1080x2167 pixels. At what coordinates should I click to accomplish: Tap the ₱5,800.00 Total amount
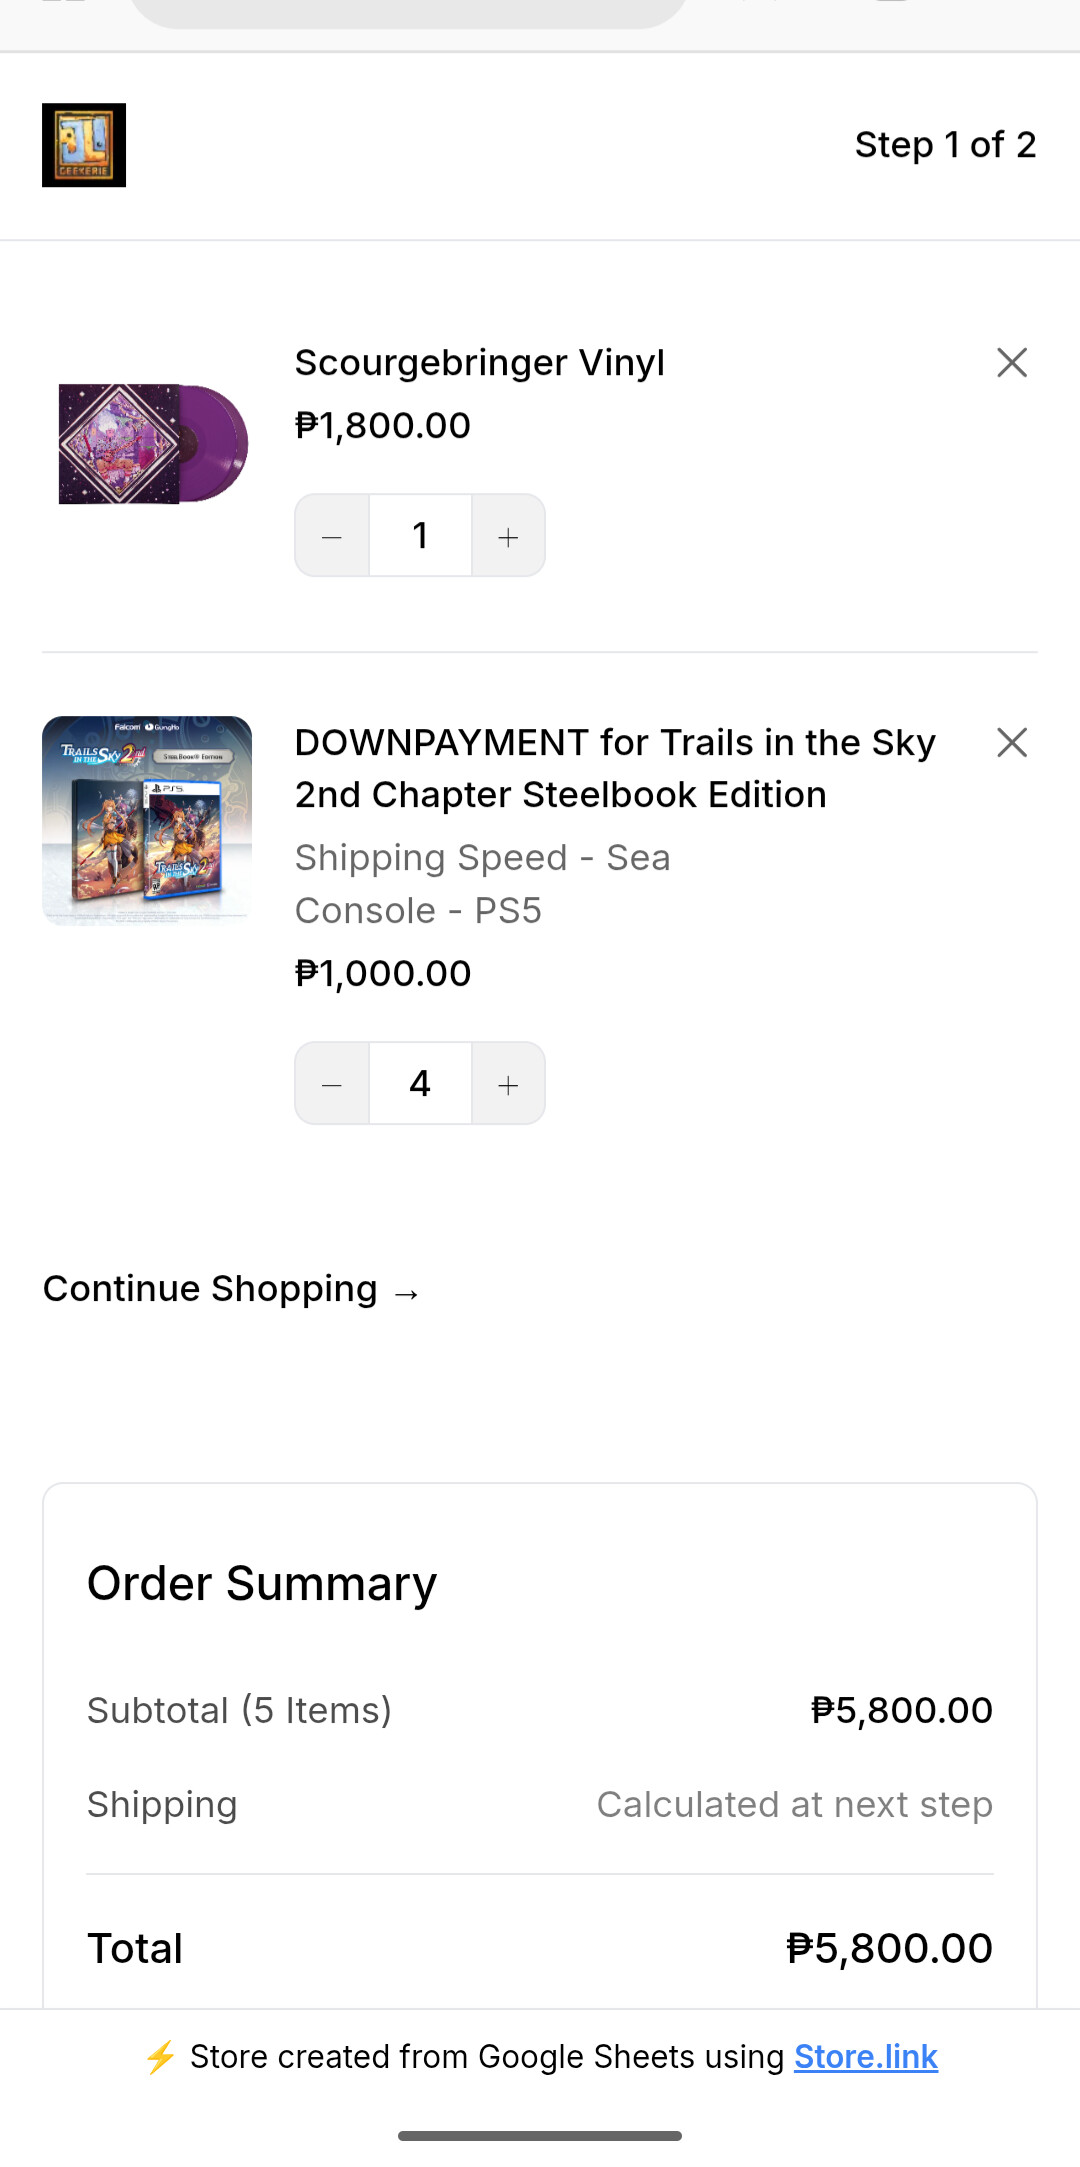pyautogui.click(x=889, y=1948)
